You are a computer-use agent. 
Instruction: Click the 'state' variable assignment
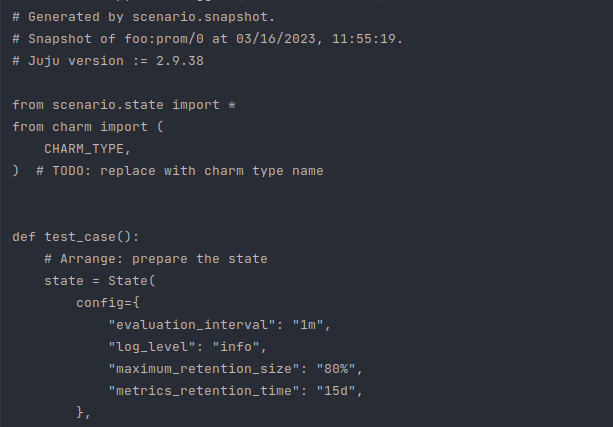click(64, 281)
